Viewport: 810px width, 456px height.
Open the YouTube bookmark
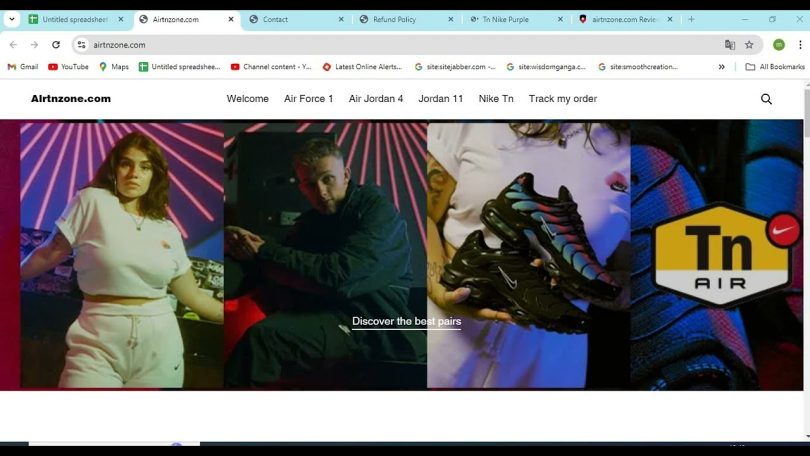[x=68, y=67]
